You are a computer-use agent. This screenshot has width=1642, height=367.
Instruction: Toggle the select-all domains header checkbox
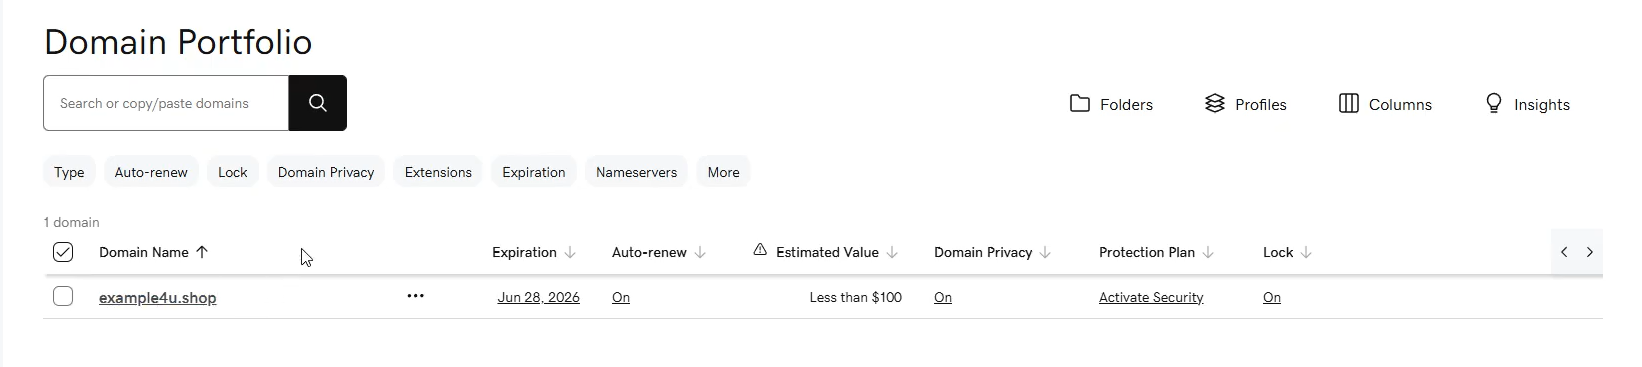click(x=63, y=252)
